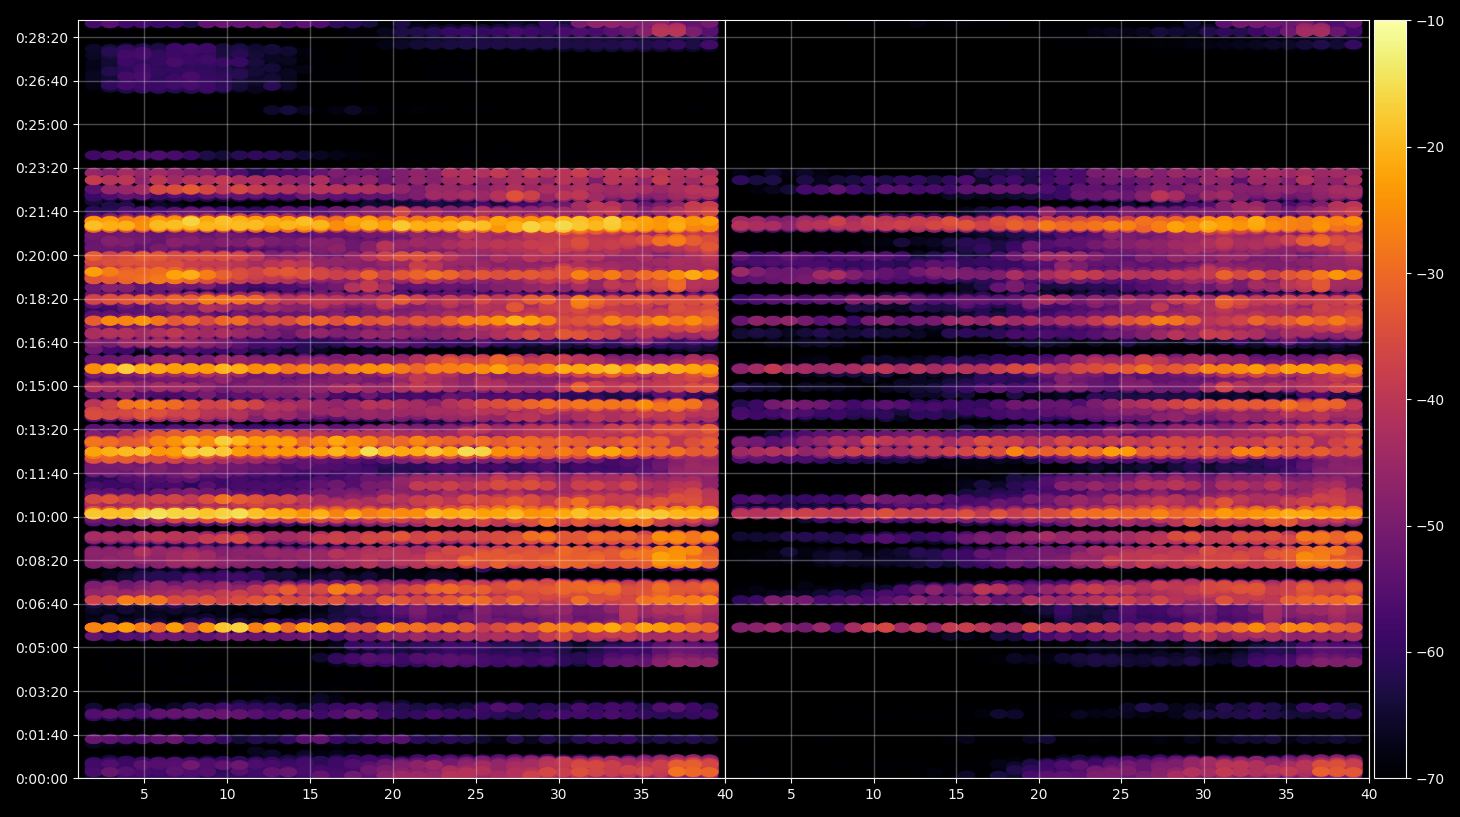
Task: Click the −50 colorbar tick label
Action: click(1431, 526)
